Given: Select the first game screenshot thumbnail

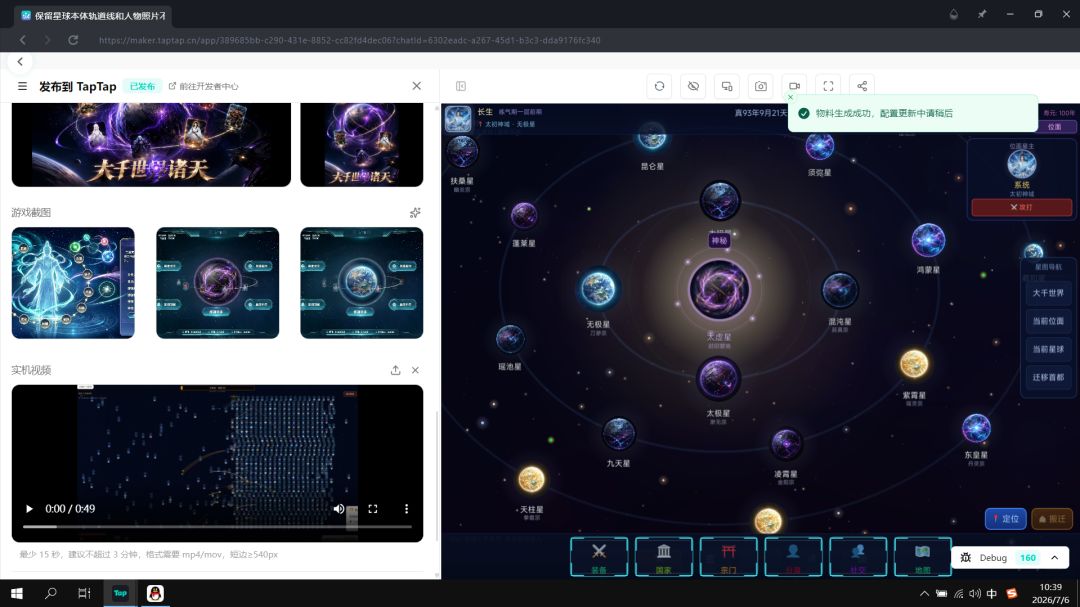Looking at the screenshot, I should click(x=73, y=282).
